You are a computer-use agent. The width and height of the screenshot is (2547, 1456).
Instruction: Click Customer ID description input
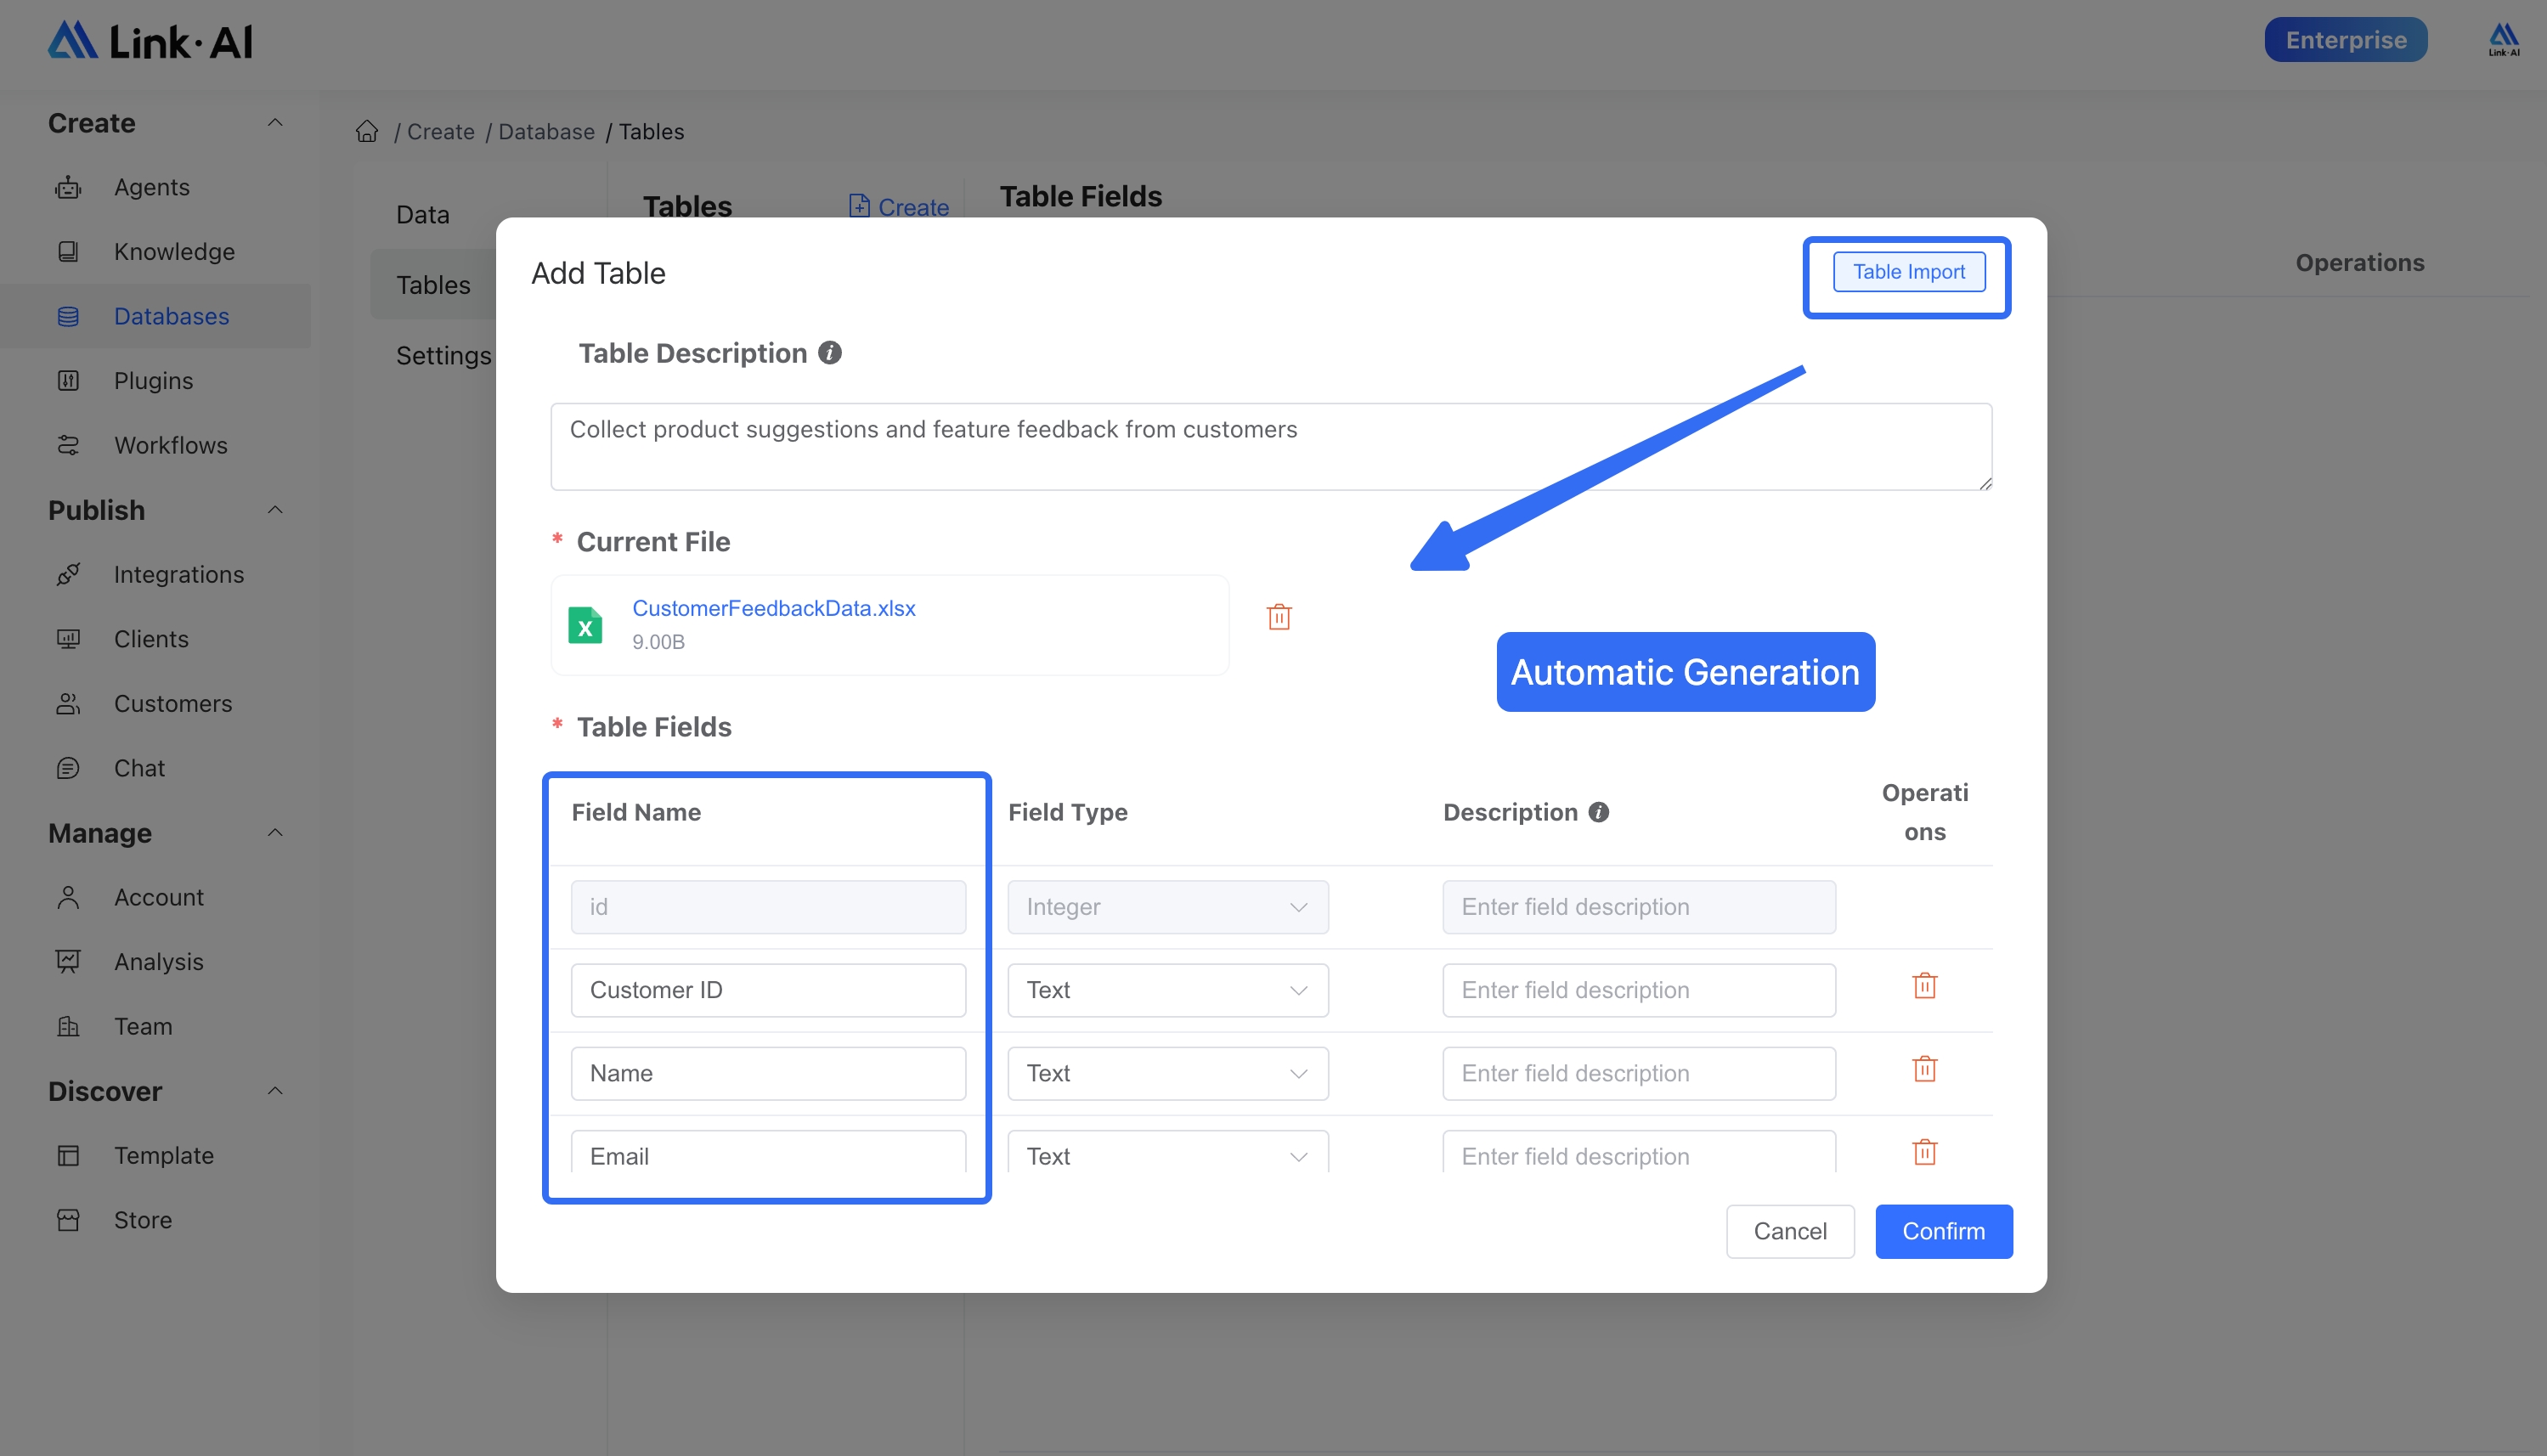tap(1638, 990)
